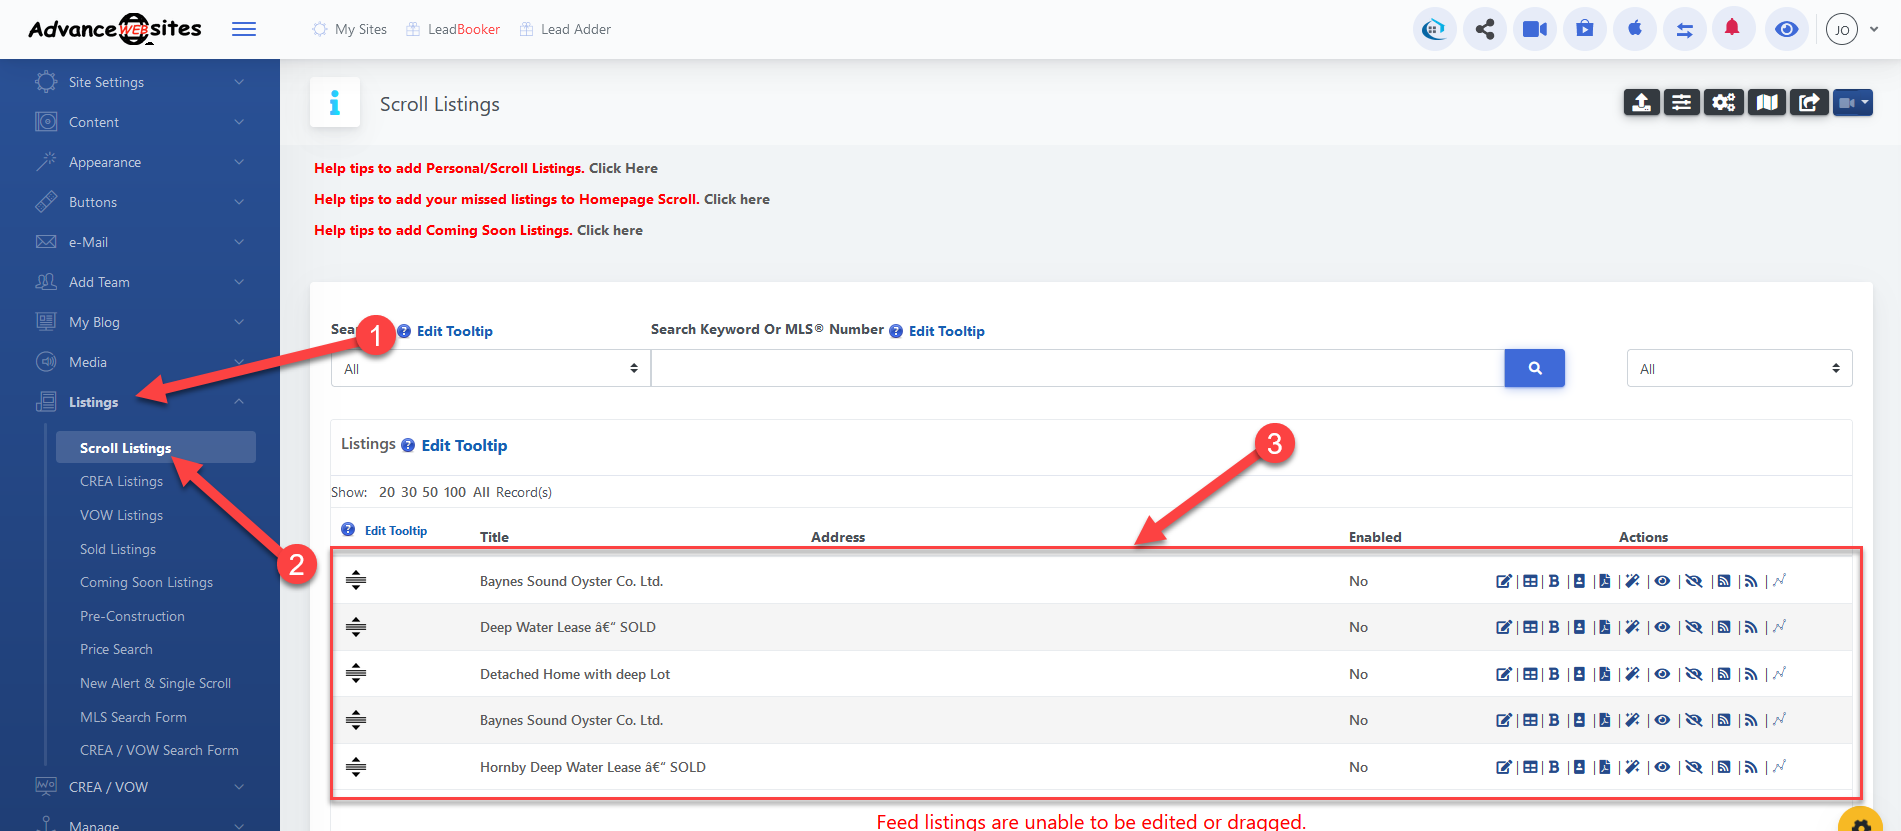Click Edit Tooltip beside the Listings heading
This screenshot has width=1901, height=831.
[x=464, y=445]
